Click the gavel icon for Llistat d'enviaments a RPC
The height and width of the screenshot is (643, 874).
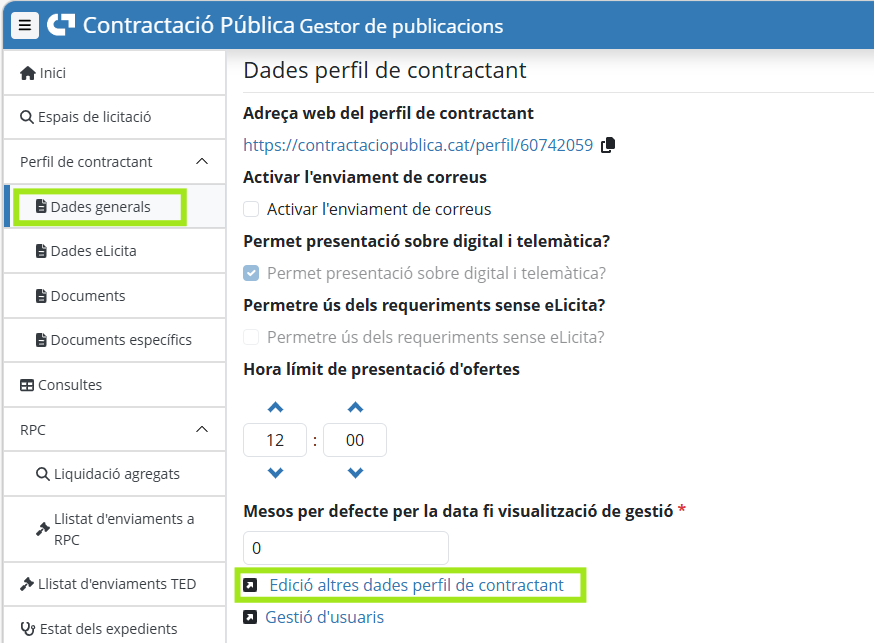(x=43, y=529)
